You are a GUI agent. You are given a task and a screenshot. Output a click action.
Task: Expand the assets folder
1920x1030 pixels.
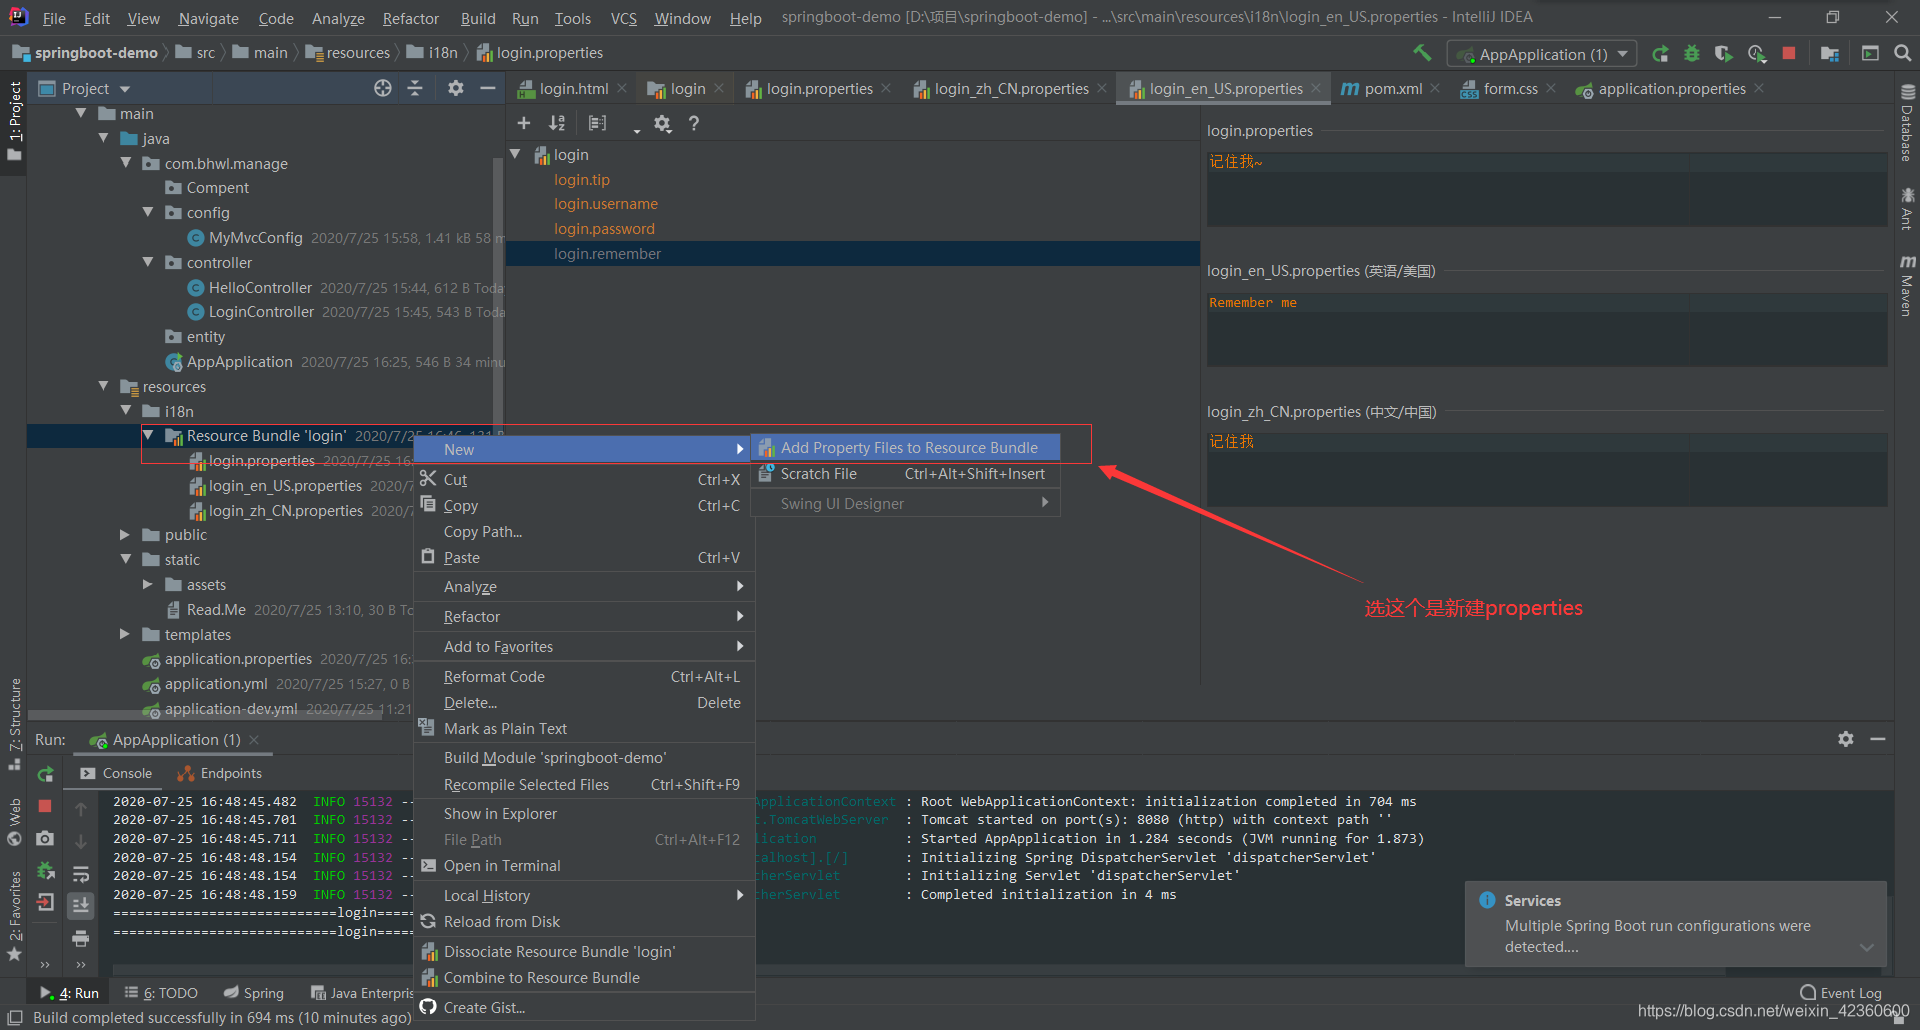pyautogui.click(x=148, y=584)
